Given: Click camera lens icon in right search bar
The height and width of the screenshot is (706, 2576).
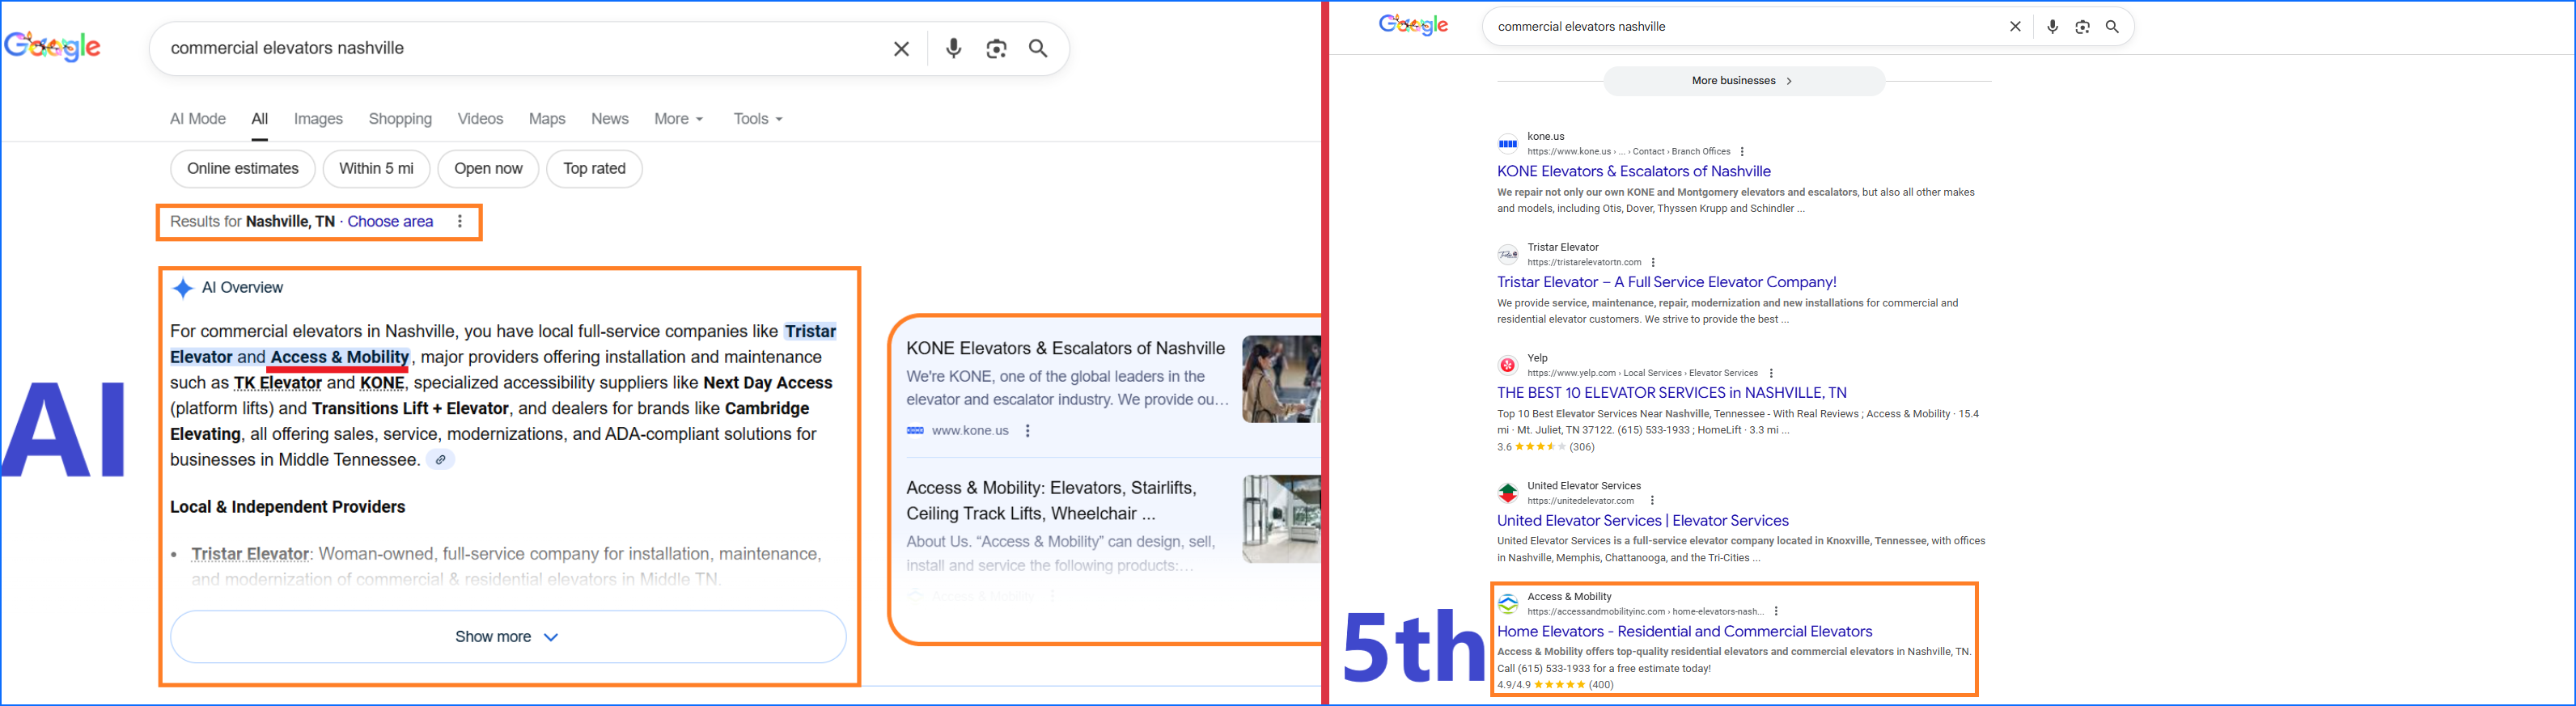Looking at the screenshot, I should tap(2082, 27).
